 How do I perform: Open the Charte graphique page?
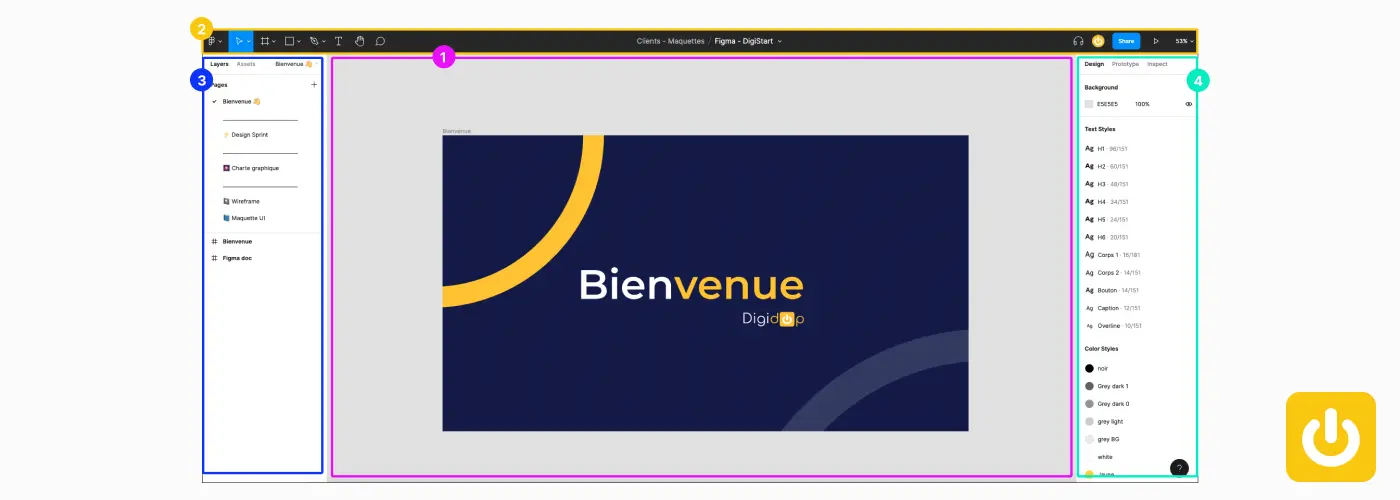tap(250, 168)
